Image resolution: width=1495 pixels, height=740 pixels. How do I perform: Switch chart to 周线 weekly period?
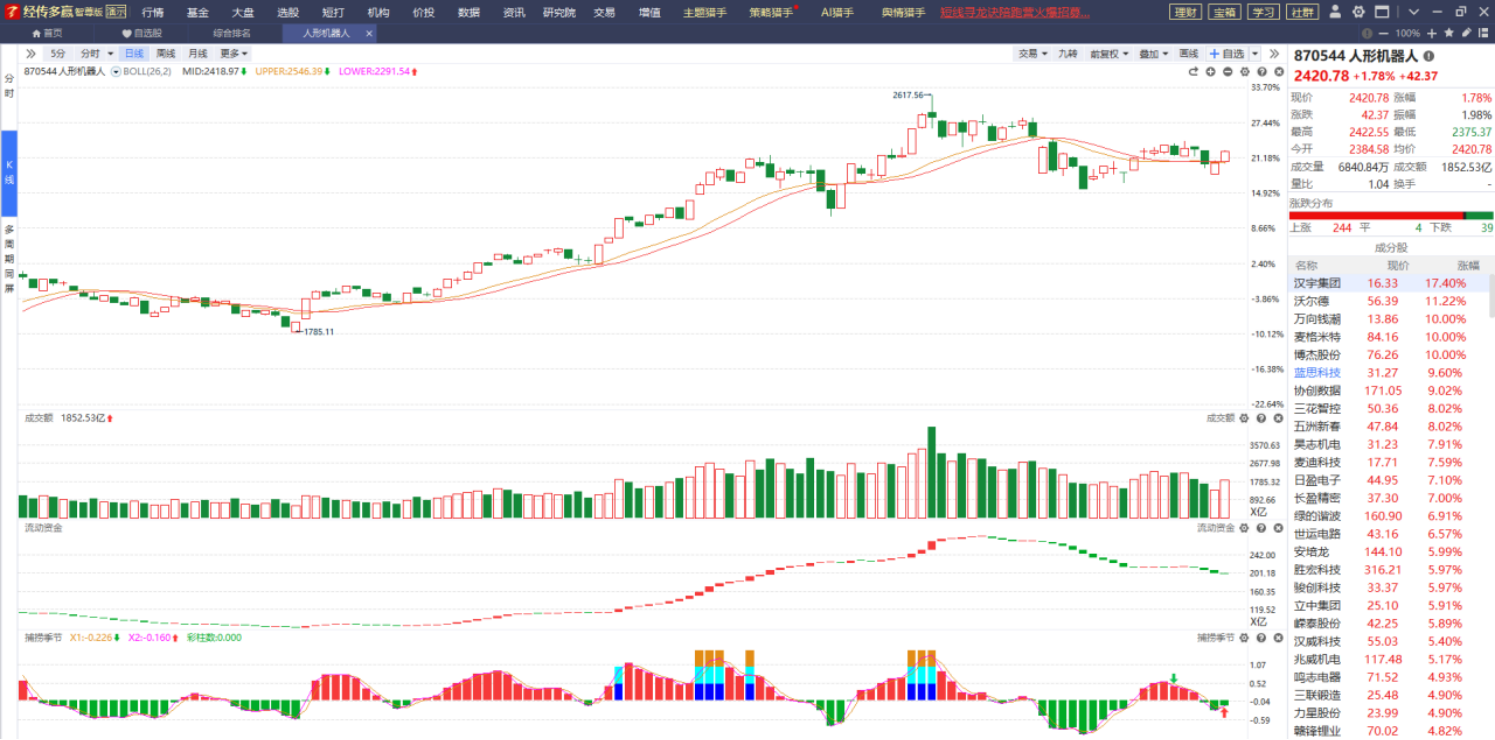click(166, 53)
